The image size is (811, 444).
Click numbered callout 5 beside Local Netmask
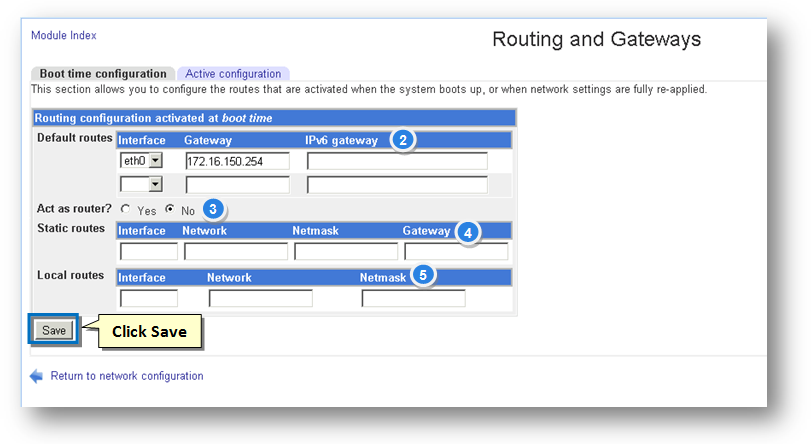pos(424,276)
